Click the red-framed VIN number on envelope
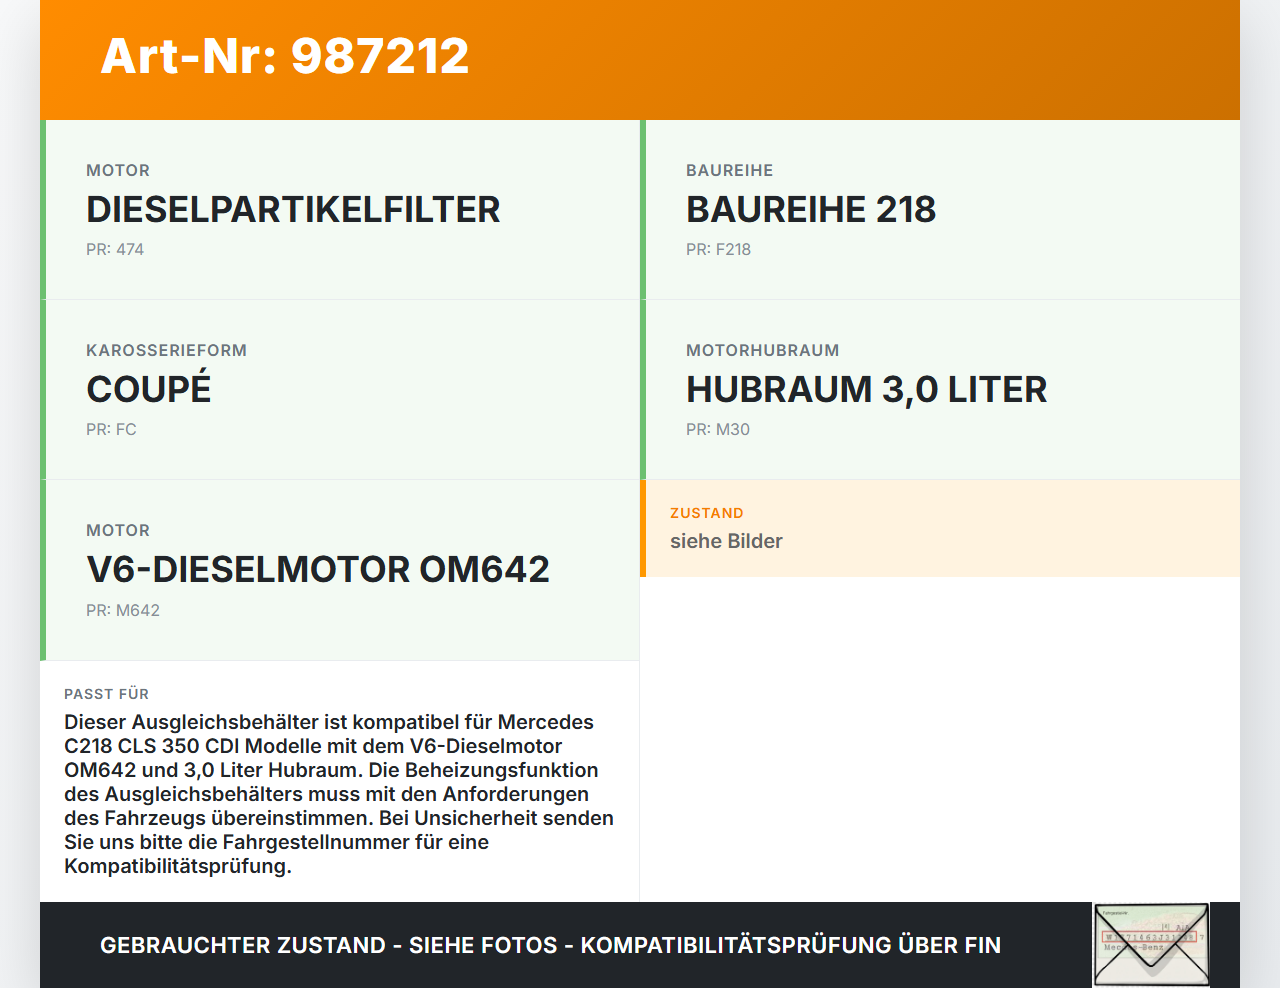Viewport: 1280px width, 988px height. tap(1148, 938)
